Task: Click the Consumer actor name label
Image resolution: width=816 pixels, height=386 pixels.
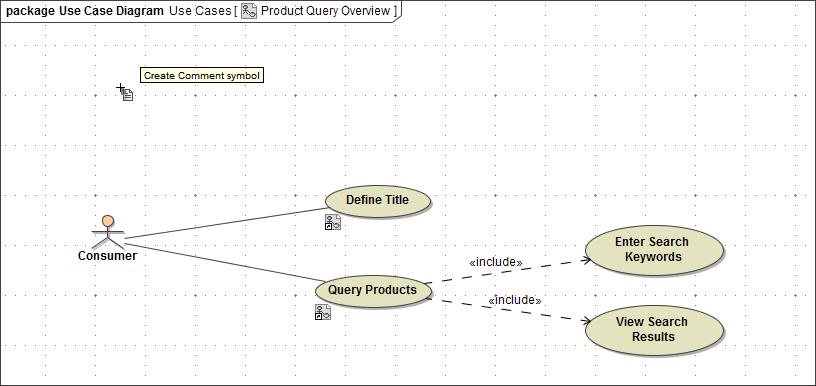Action: click(107, 256)
